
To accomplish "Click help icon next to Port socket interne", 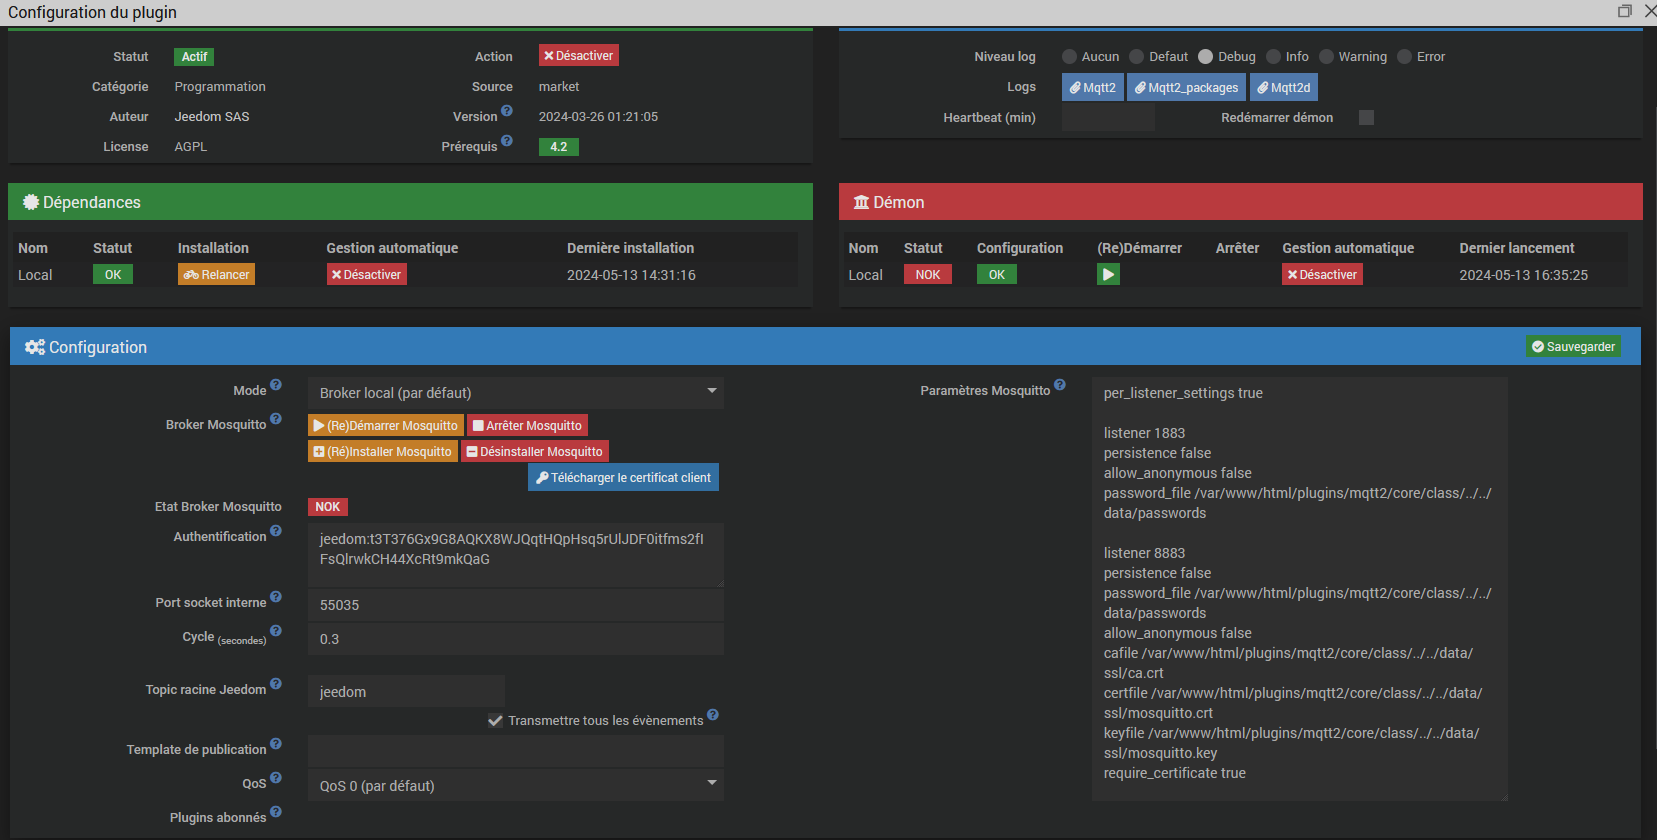I will (x=276, y=597).
